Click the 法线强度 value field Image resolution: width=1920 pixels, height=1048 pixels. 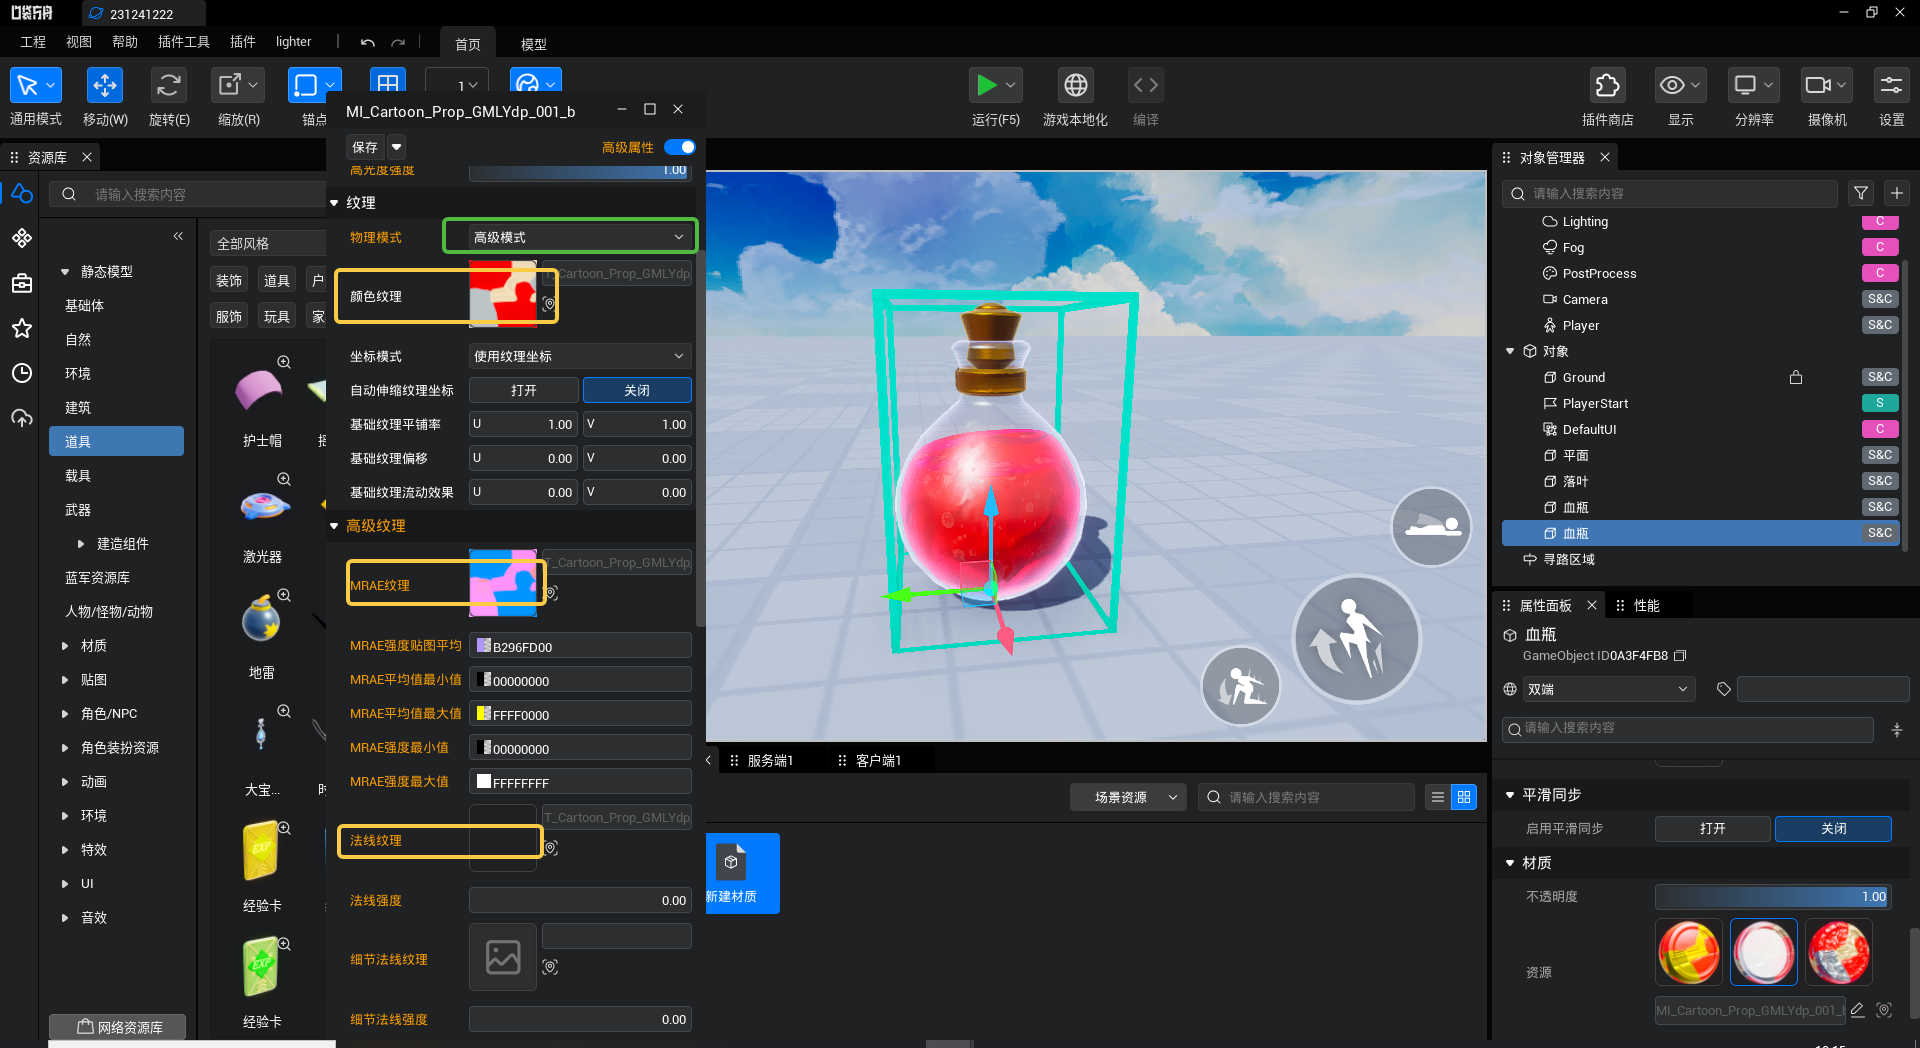[x=580, y=900]
